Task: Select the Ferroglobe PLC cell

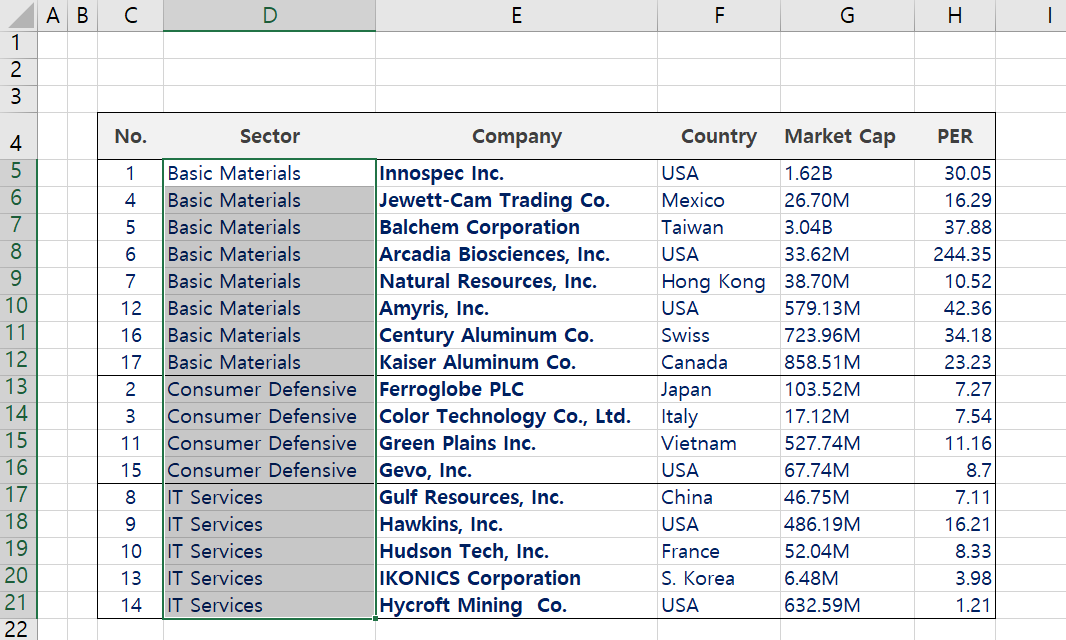Action: (x=517, y=389)
